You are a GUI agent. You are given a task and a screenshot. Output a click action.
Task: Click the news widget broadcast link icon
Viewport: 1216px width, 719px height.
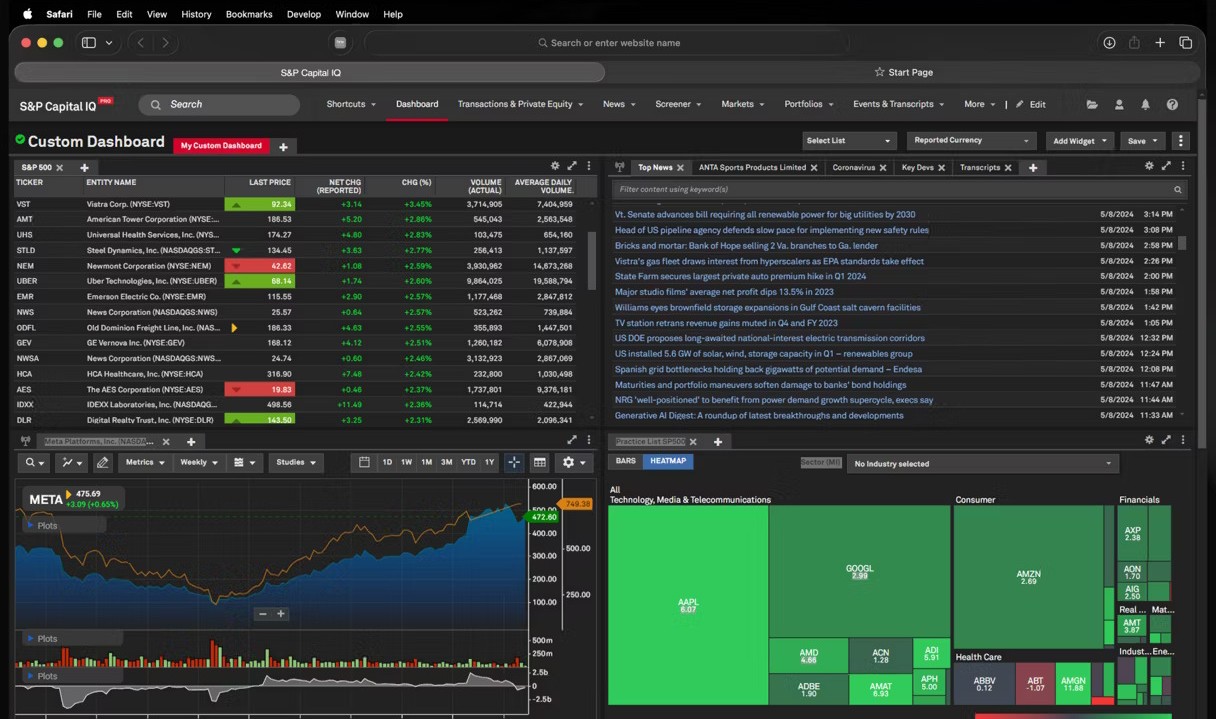(x=620, y=167)
